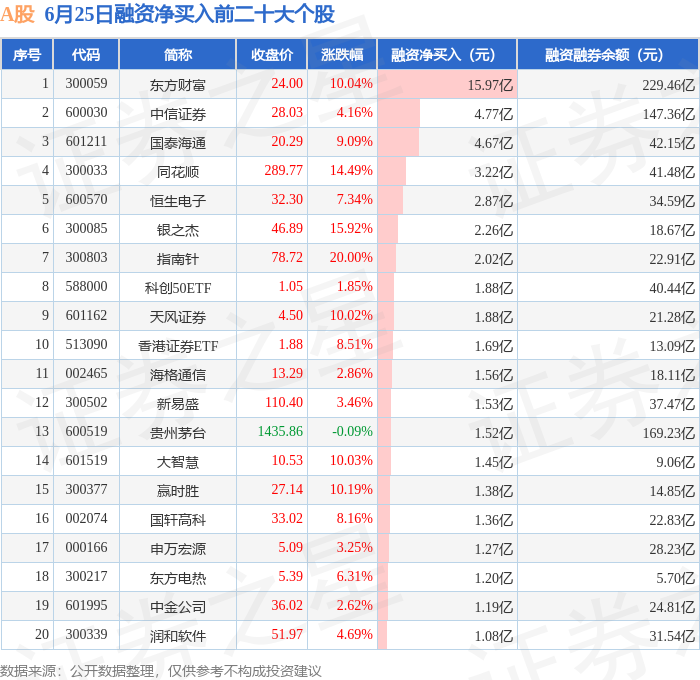This screenshot has height=680, width=700.
Task: Click change percentage 15.92%
Action: (x=351, y=229)
